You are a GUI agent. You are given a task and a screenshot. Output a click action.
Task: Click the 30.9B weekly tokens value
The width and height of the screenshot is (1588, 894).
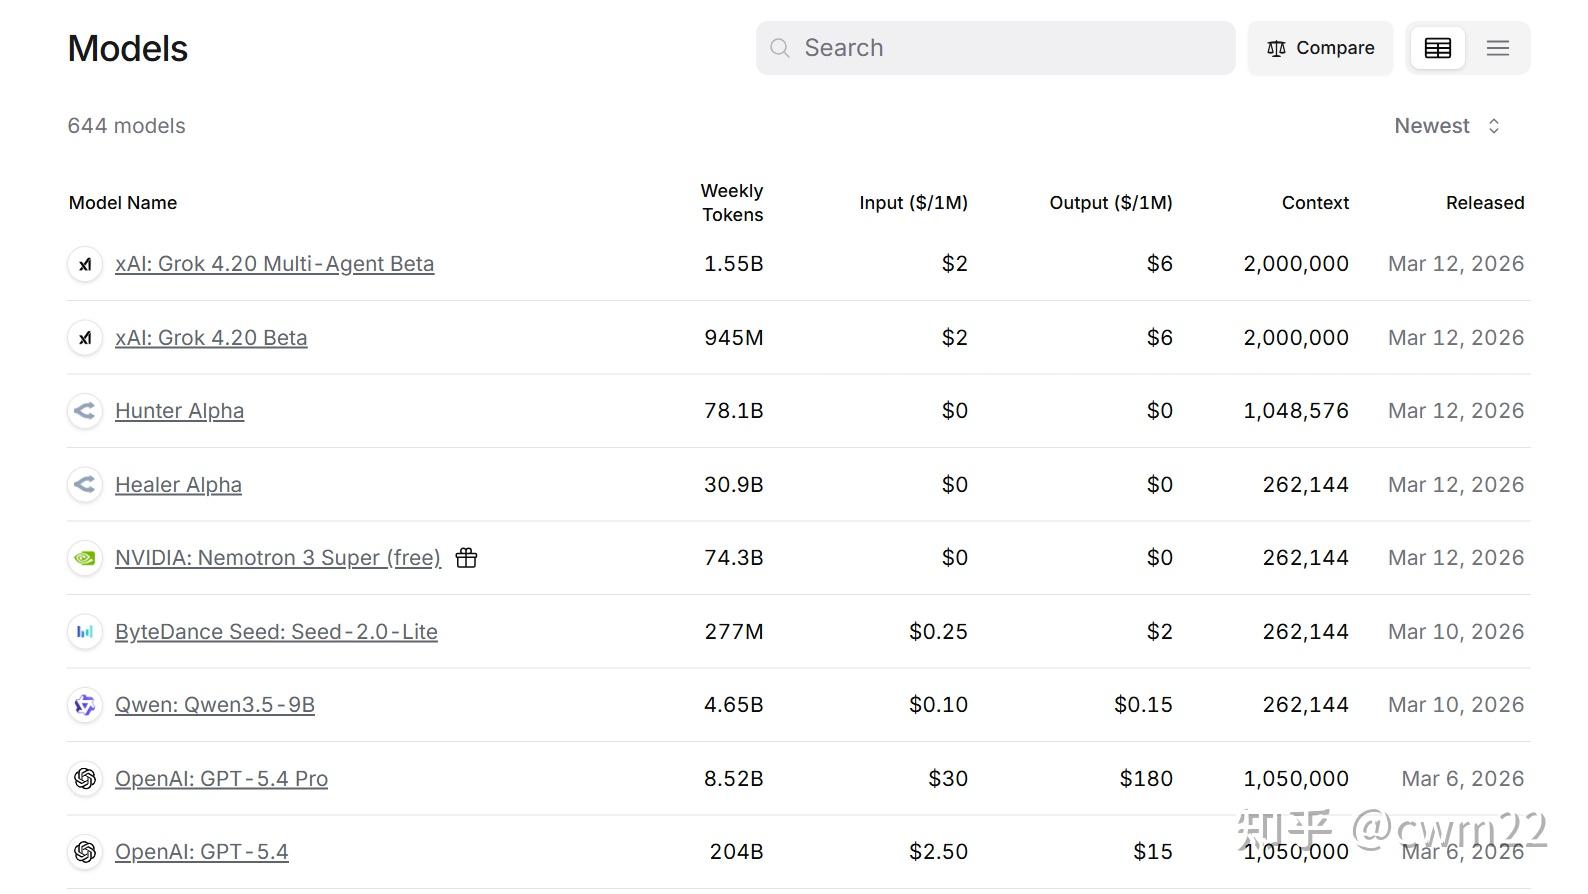(734, 485)
